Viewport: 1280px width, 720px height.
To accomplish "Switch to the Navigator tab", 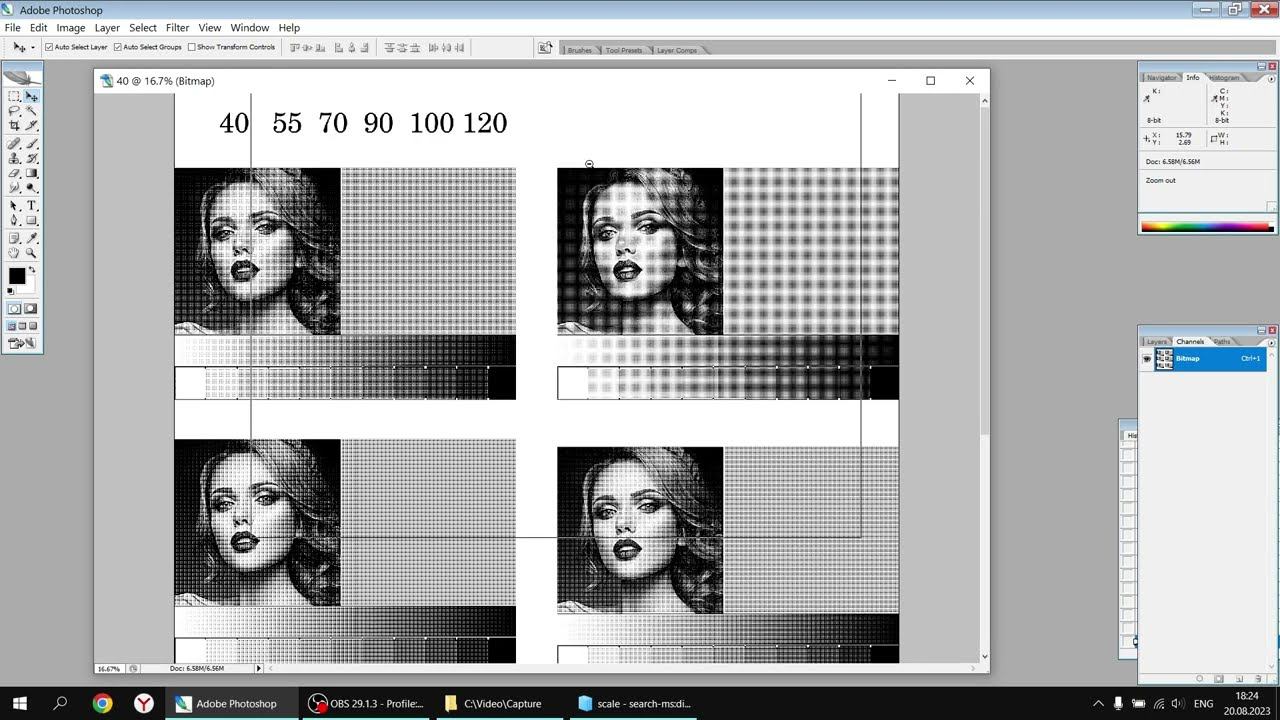I will (1161, 77).
